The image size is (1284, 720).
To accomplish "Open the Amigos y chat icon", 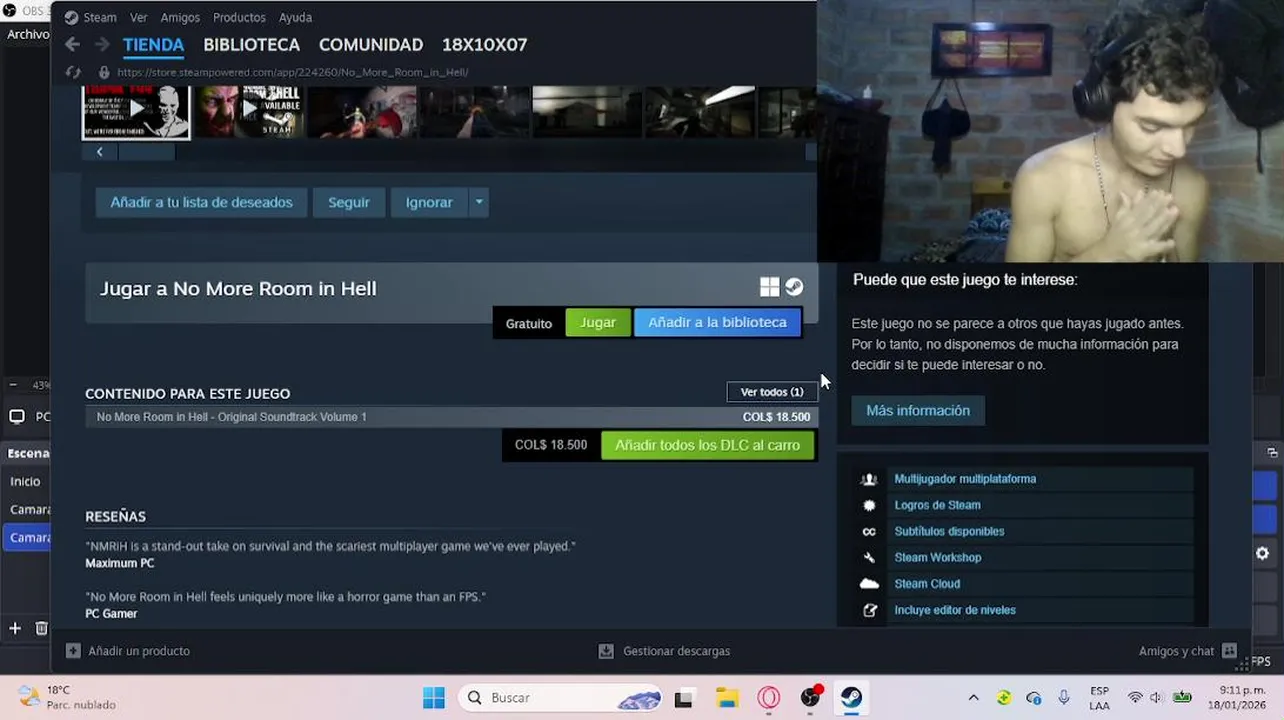I will [1230, 651].
